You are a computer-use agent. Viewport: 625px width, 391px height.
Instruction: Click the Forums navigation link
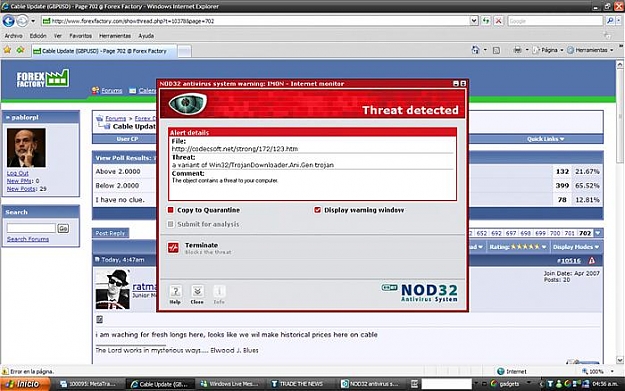112,90
